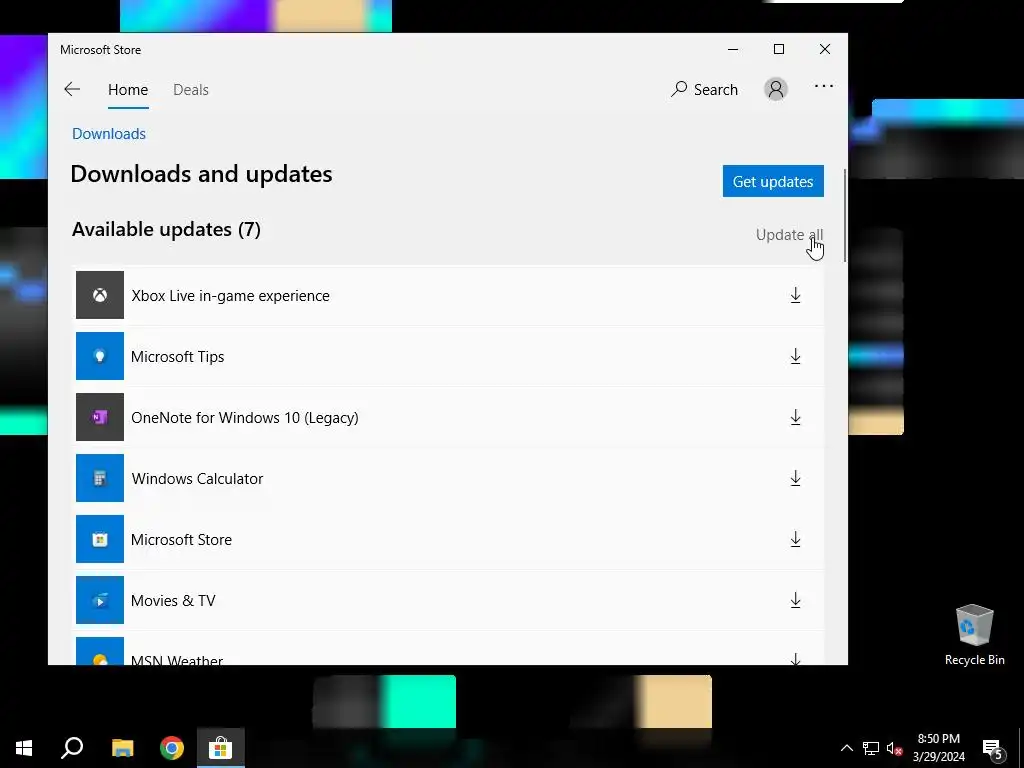The height and width of the screenshot is (768, 1024).
Task: Open File Explorer from the taskbar
Action: pos(122,748)
